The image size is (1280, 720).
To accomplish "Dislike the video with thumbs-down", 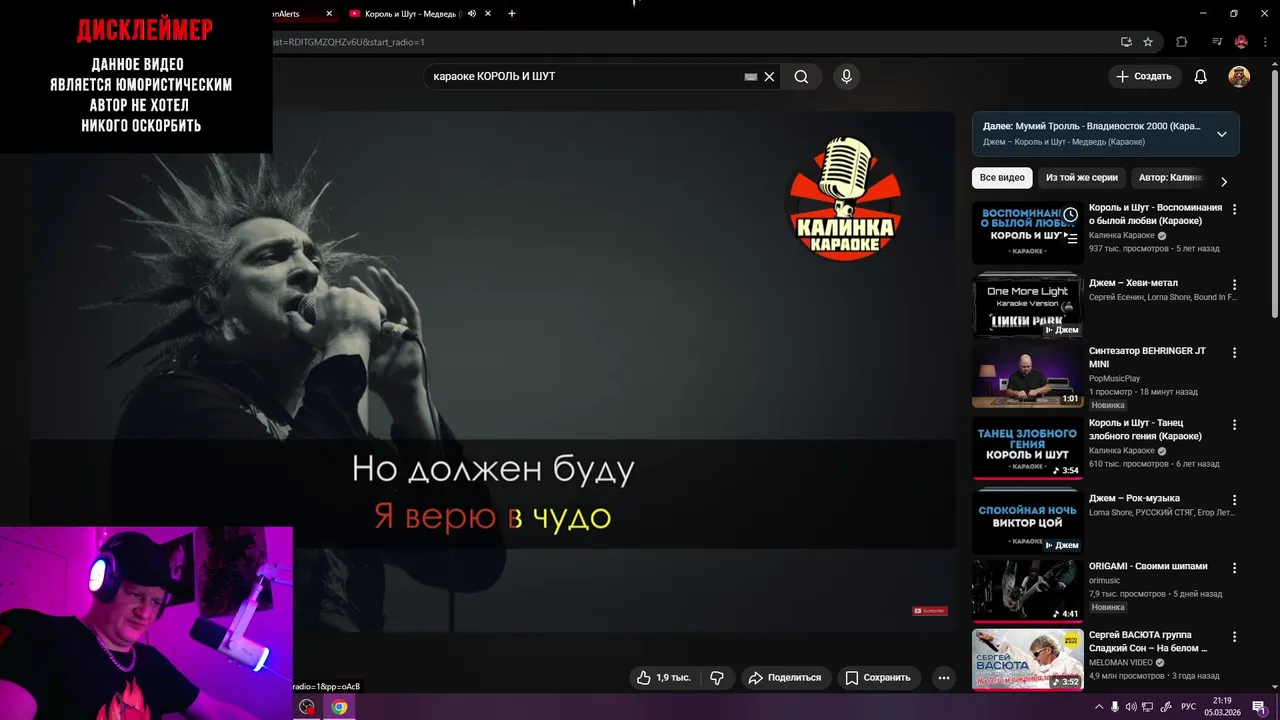I will click(717, 677).
